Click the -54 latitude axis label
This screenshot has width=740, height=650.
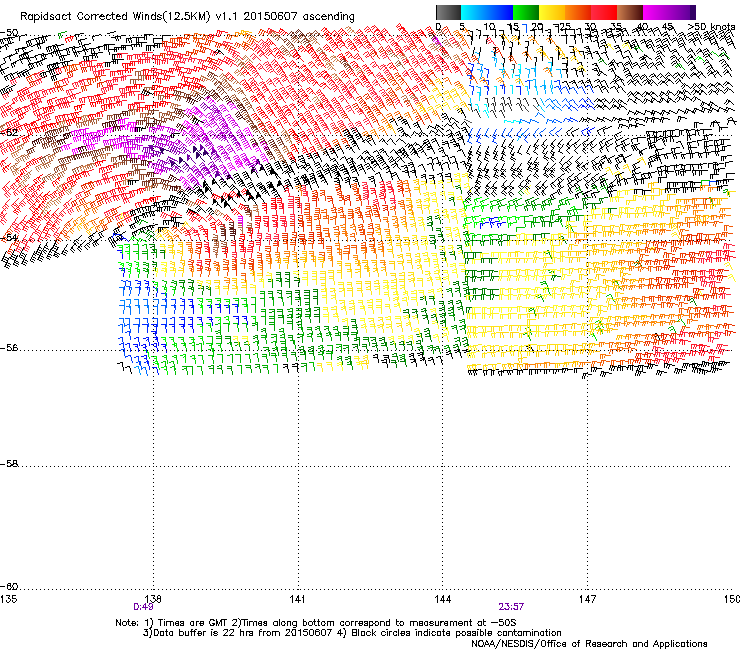(x=9, y=237)
